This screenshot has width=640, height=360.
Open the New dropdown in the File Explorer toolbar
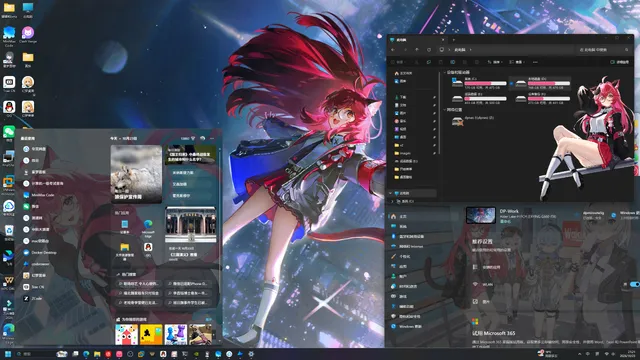[x=398, y=62]
